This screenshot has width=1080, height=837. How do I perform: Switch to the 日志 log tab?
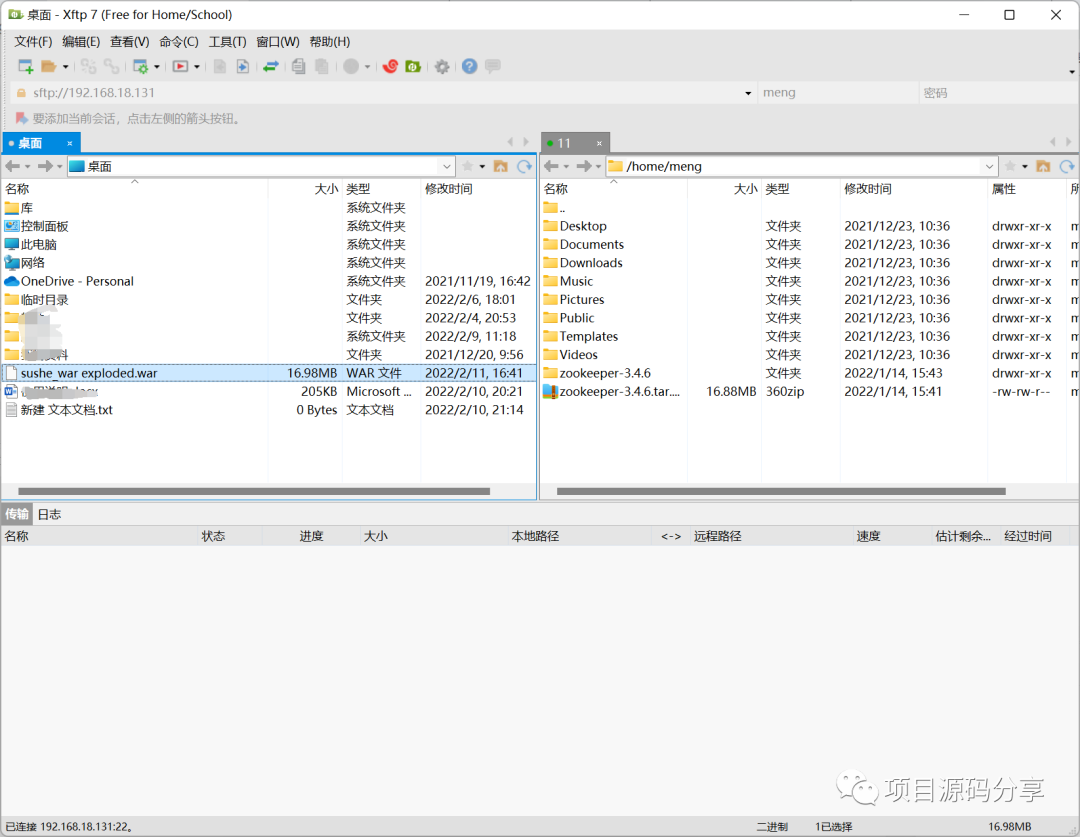pyautogui.click(x=49, y=514)
